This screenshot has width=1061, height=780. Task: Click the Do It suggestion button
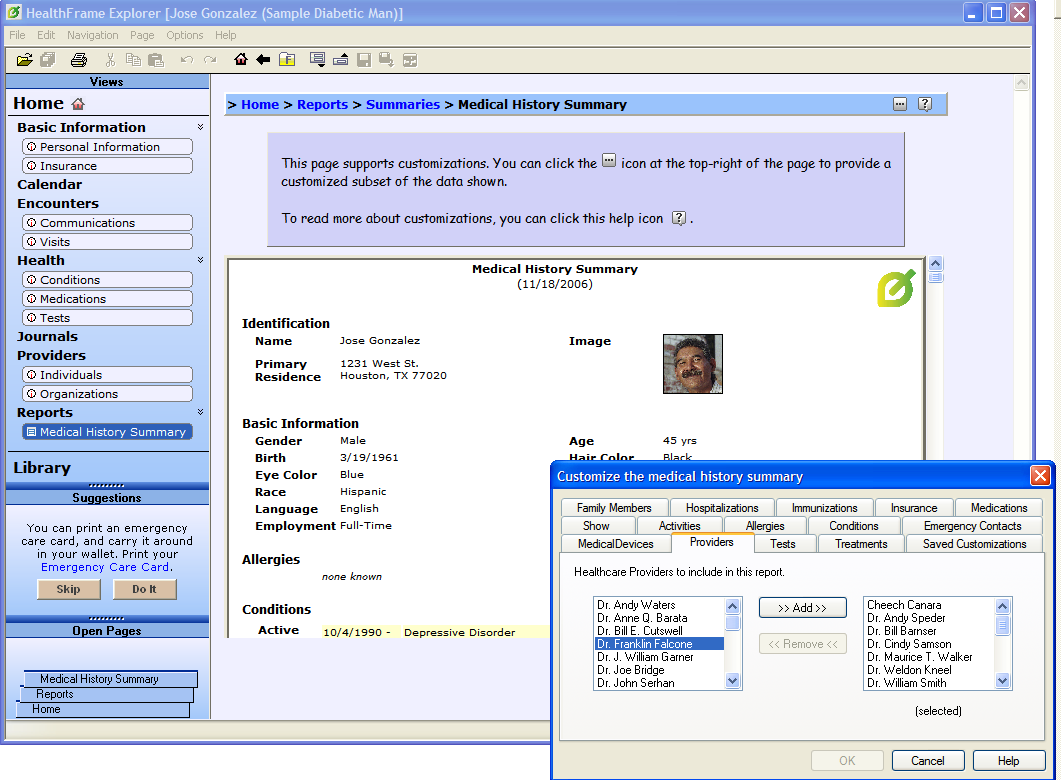point(144,589)
